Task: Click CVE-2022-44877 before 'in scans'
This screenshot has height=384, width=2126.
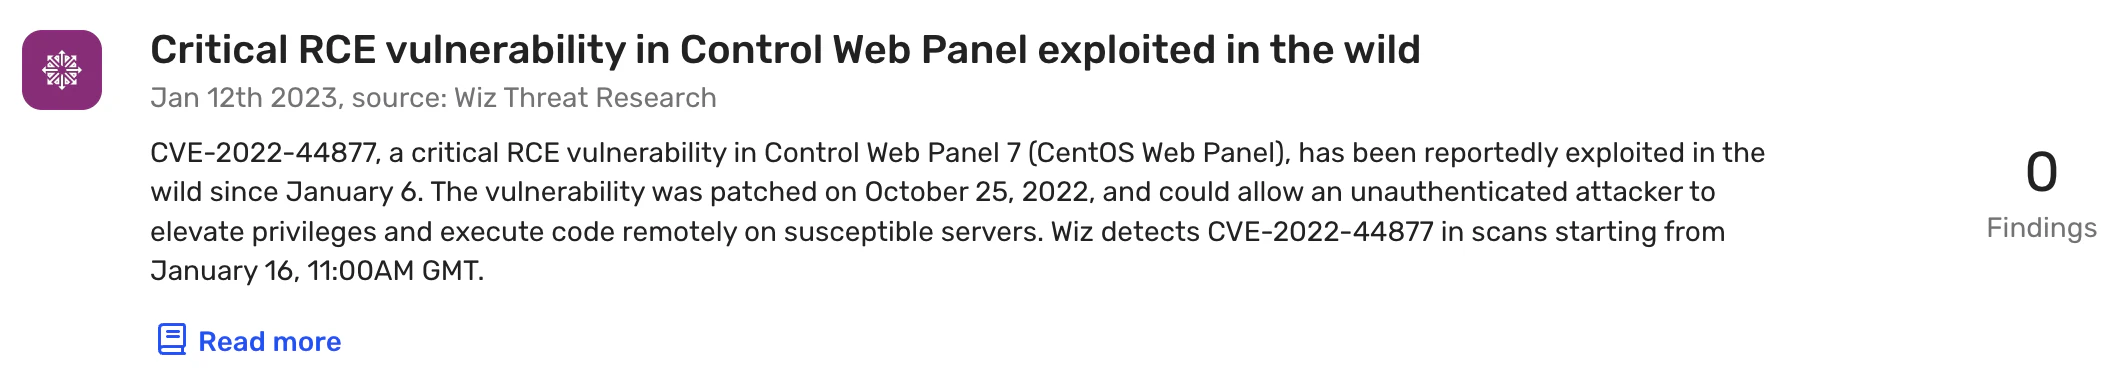Action: click(1321, 232)
